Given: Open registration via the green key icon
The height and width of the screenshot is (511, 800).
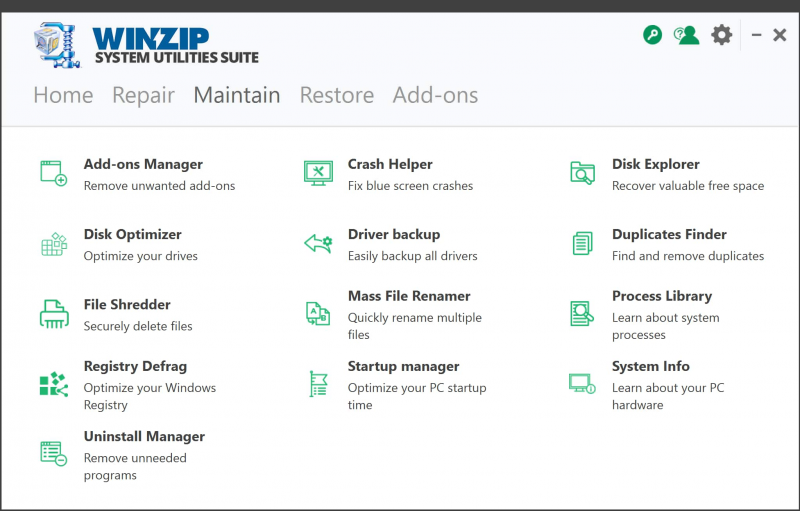Looking at the screenshot, I should 652,35.
